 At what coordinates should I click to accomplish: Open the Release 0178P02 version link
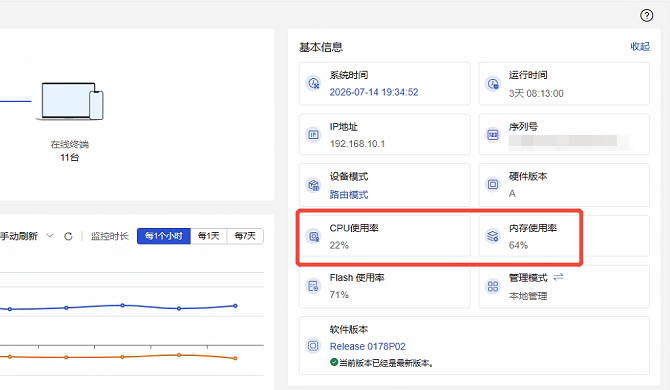(x=367, y=346)
